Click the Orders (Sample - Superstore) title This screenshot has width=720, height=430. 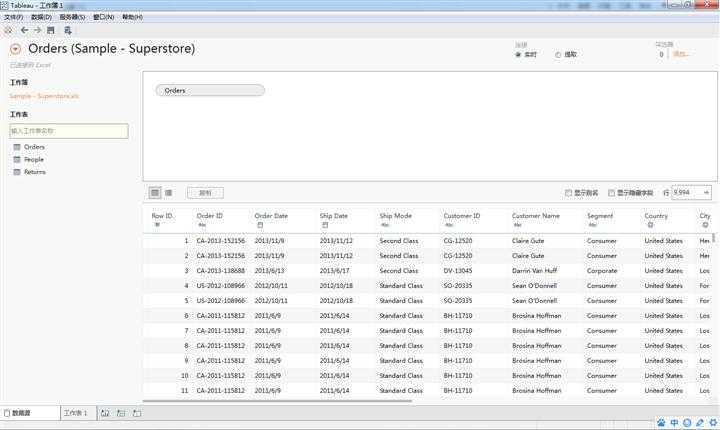tap(112, 48)
